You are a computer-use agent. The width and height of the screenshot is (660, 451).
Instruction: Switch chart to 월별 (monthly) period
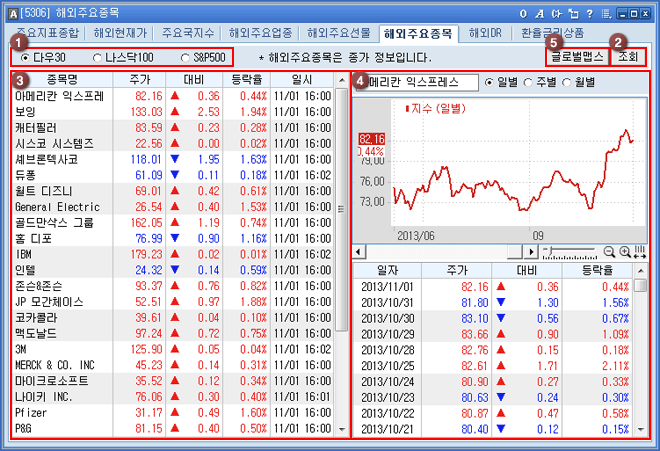(x=587, y=81)
